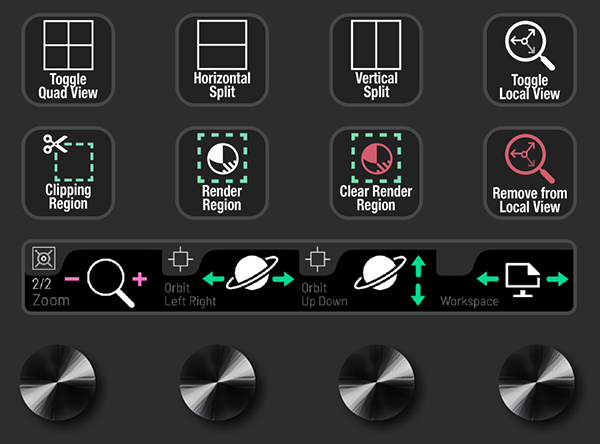This screenshot has width=600, height=444.
Task: Click the green left arrow beside Orbit Left Right planet
Action: coord(213,279)
